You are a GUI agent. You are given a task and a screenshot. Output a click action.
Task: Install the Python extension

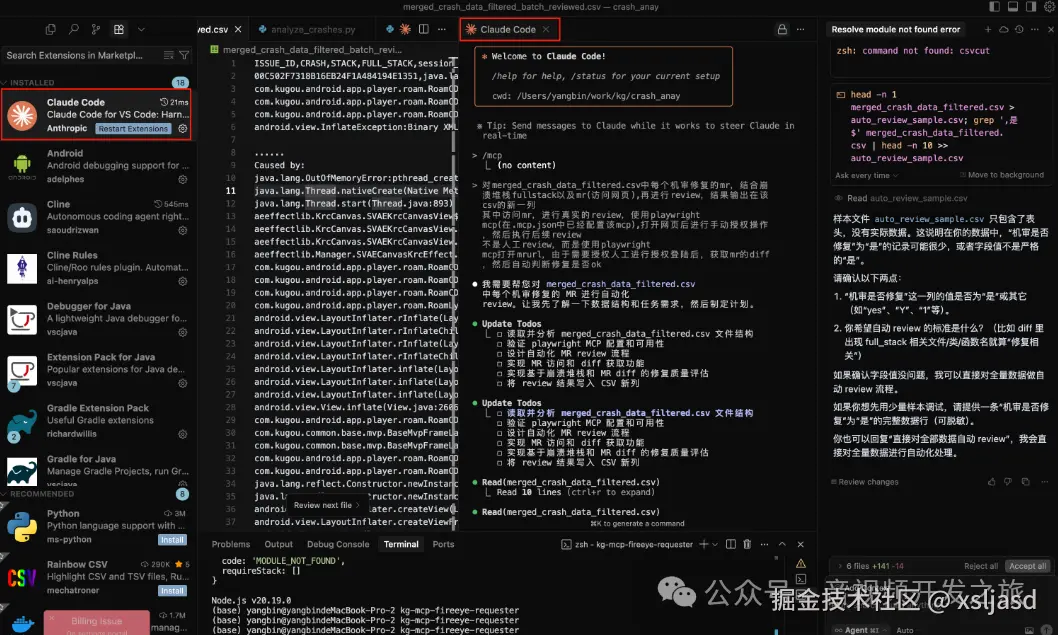click(x=172, y=539)
